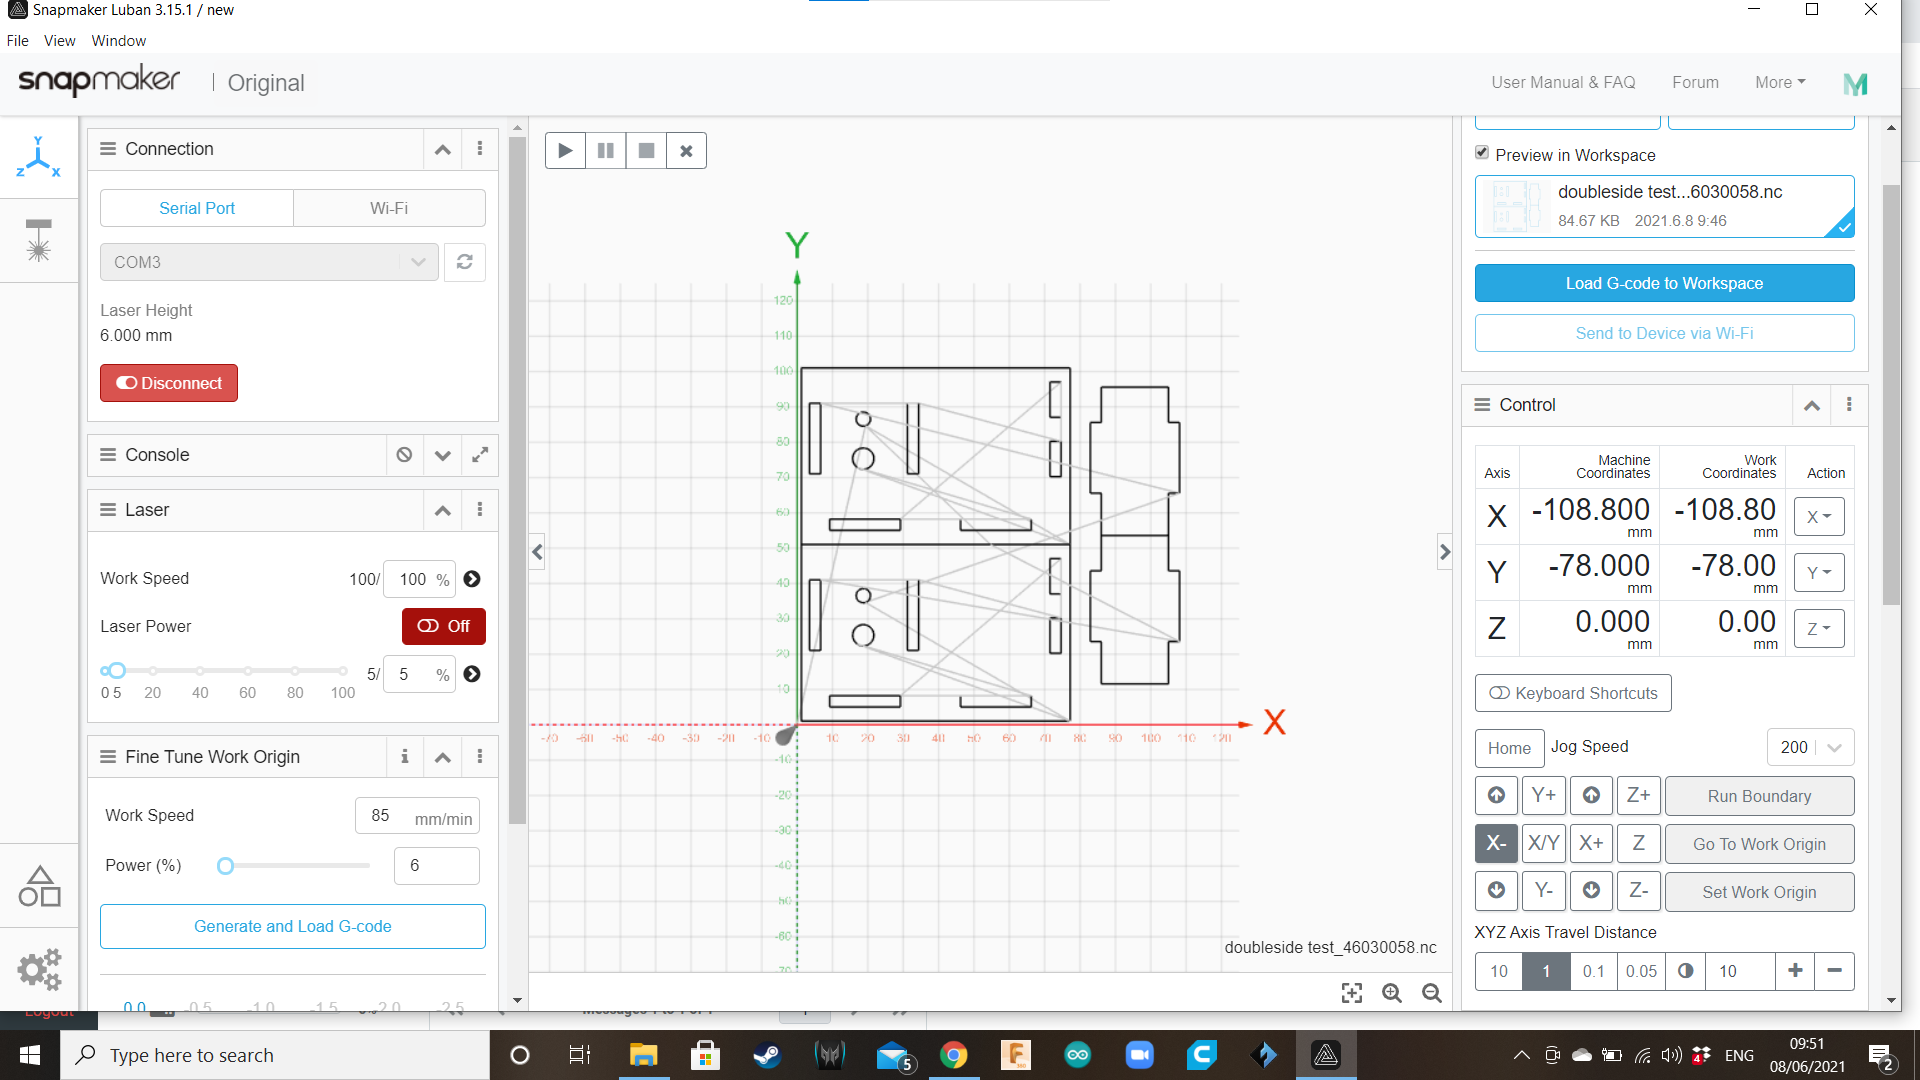1920x1080 pixels.
Task: Expand the Fine Tune Work Origin panel
Action: point(443,757)
